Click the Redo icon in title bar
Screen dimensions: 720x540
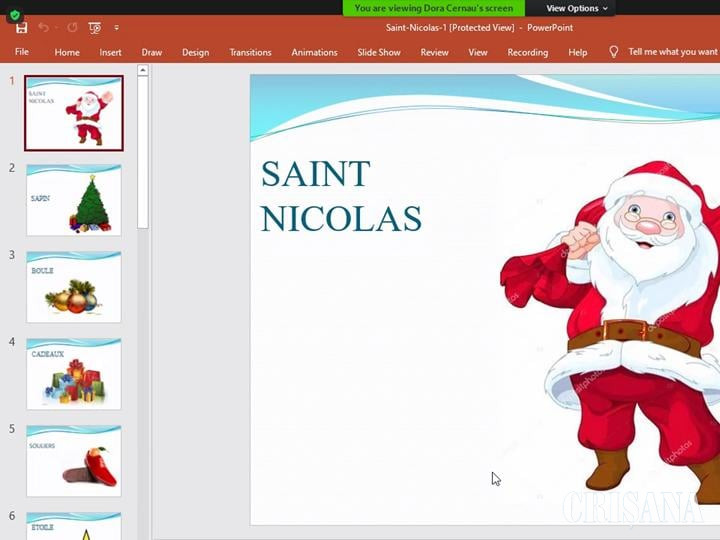pos(72,28)
